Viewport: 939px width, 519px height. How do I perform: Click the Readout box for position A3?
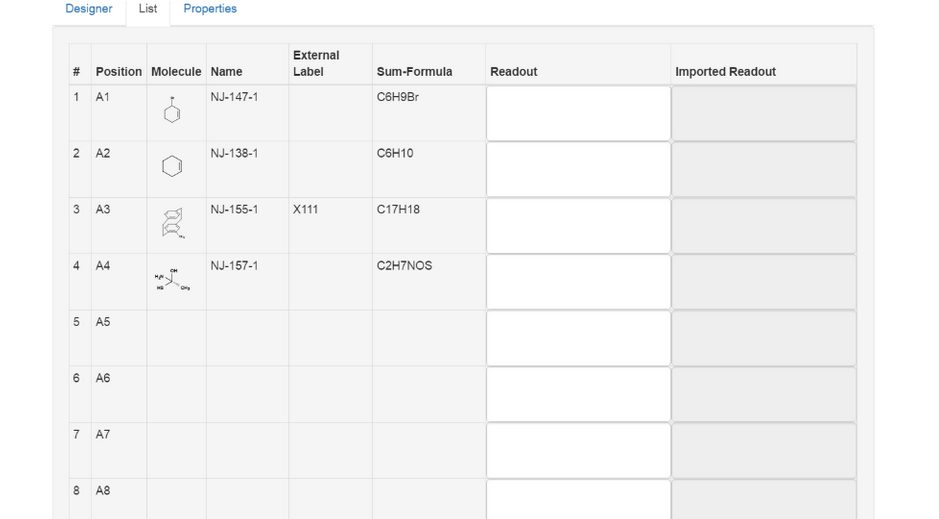point(578,225)
